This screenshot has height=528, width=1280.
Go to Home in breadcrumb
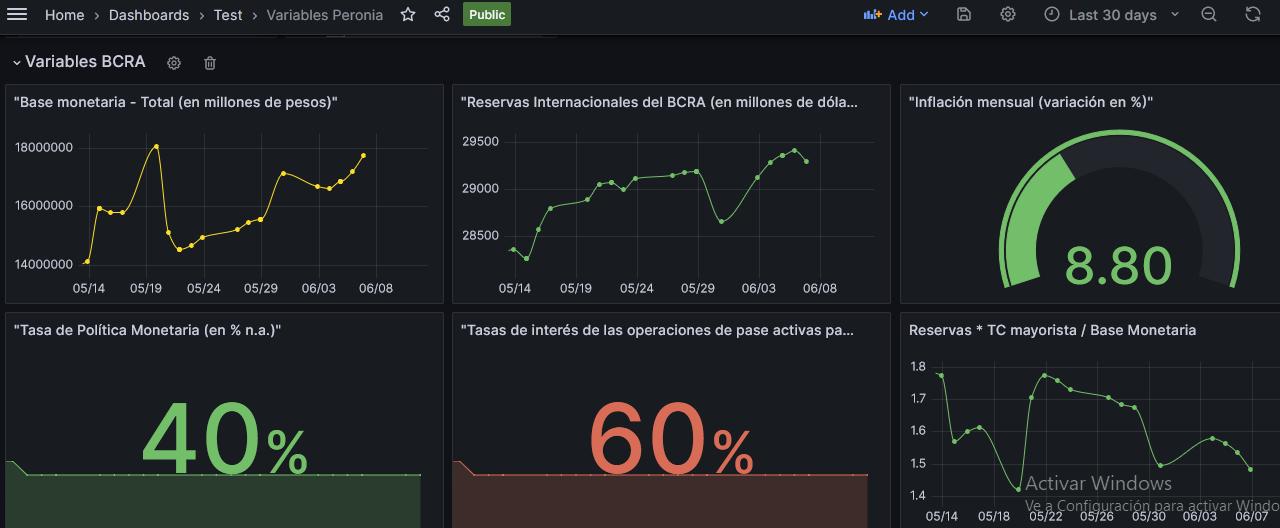(64, 15)
